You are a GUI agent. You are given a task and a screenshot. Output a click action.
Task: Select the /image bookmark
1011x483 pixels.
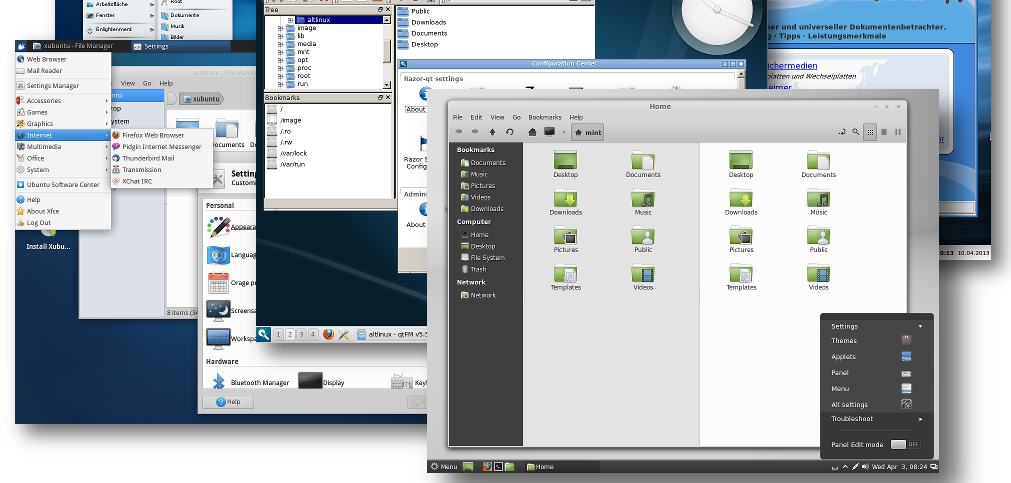click(x=284, y=121)
